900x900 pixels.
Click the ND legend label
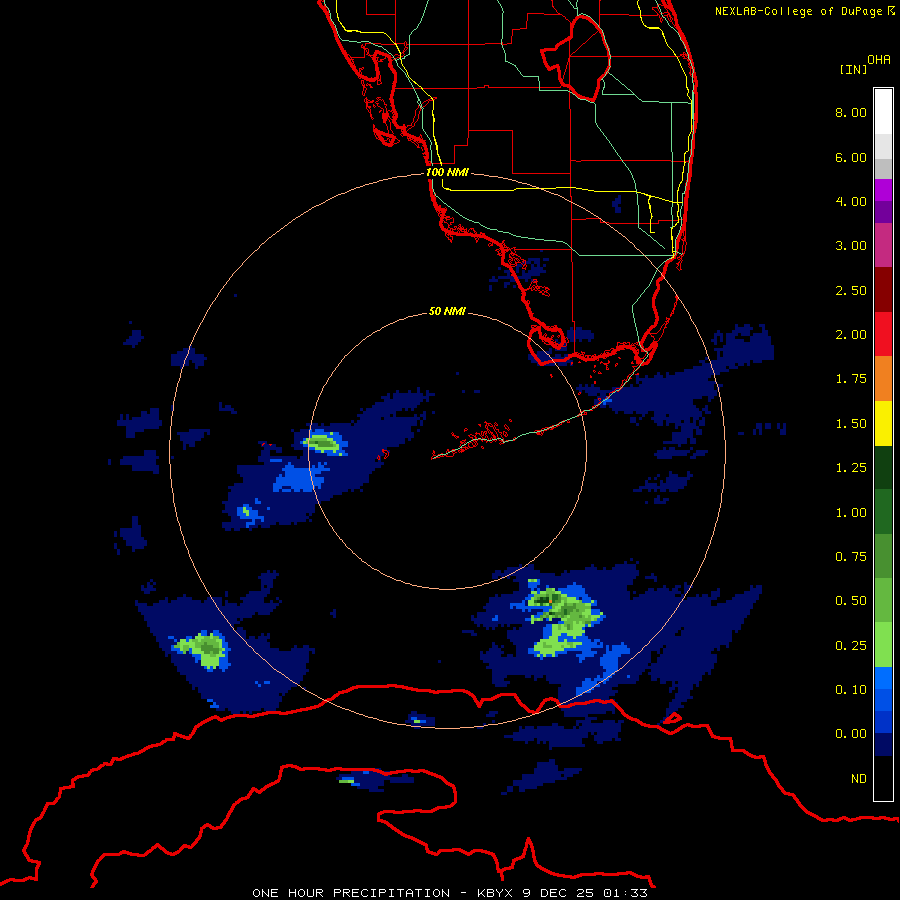(859, 779)
